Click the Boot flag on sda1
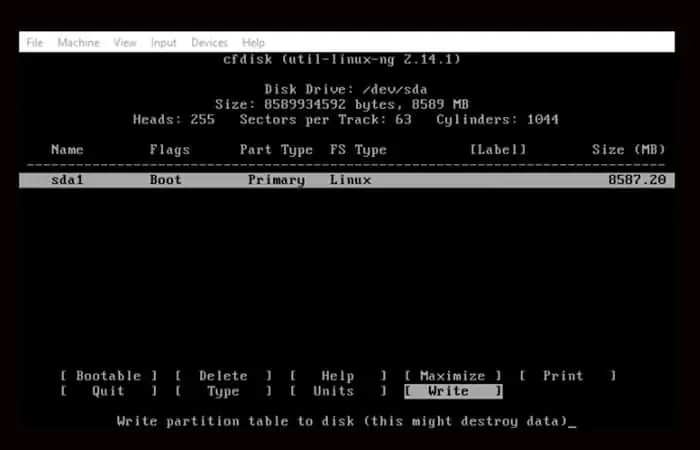This screenshot has width=700, height=450. (166, 180)
